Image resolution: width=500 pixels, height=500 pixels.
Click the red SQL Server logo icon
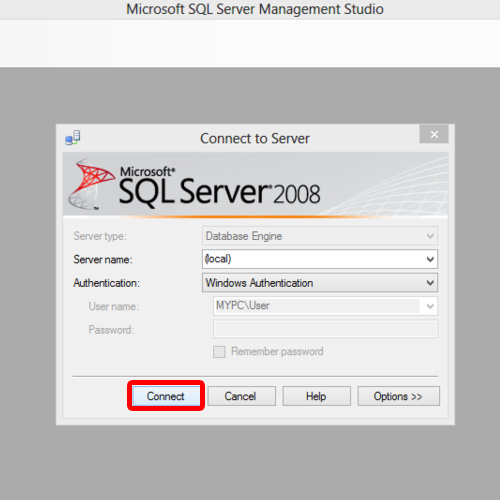pyautogui.click(x=92, y=183)
